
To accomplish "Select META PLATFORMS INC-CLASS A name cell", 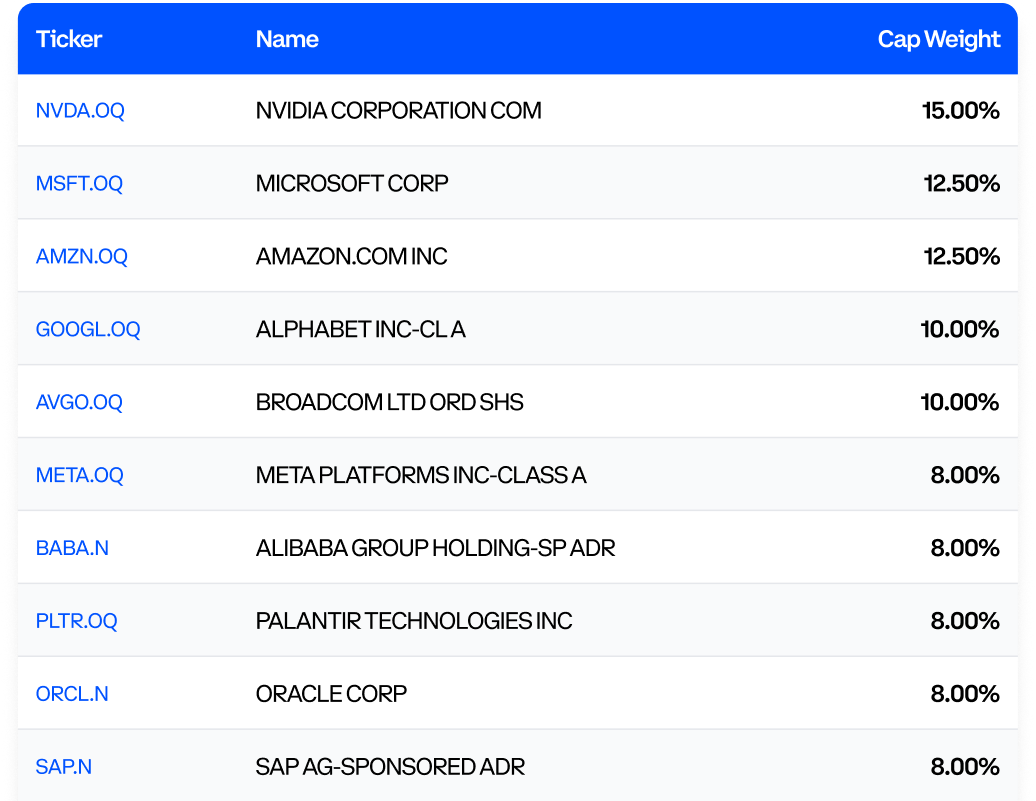I will click(421, 475).
